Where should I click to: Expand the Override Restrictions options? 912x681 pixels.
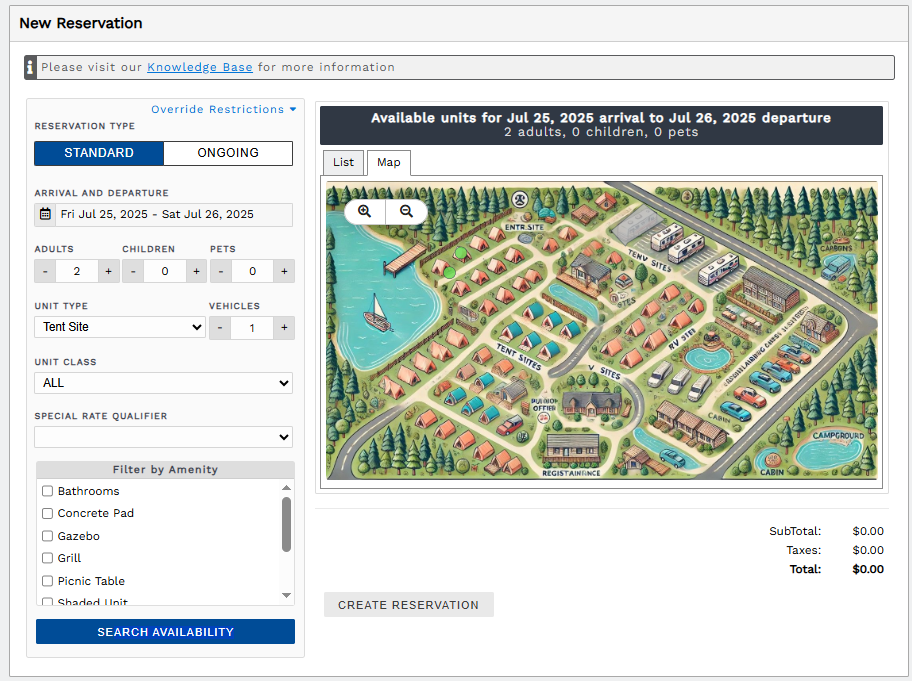tap(224, 109)
